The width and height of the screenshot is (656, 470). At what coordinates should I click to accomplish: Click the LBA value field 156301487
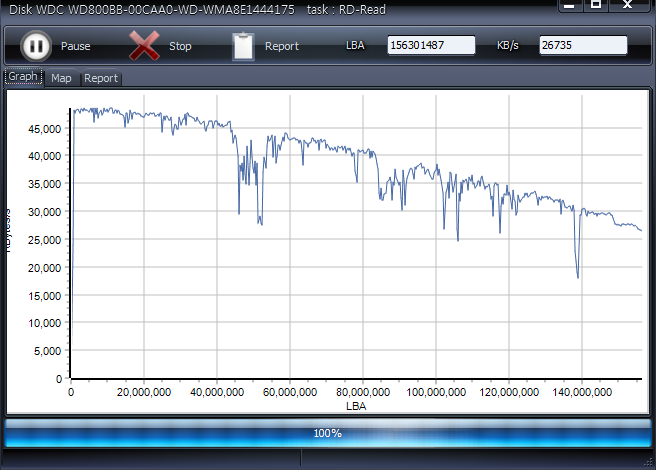(x=431, y=45)
